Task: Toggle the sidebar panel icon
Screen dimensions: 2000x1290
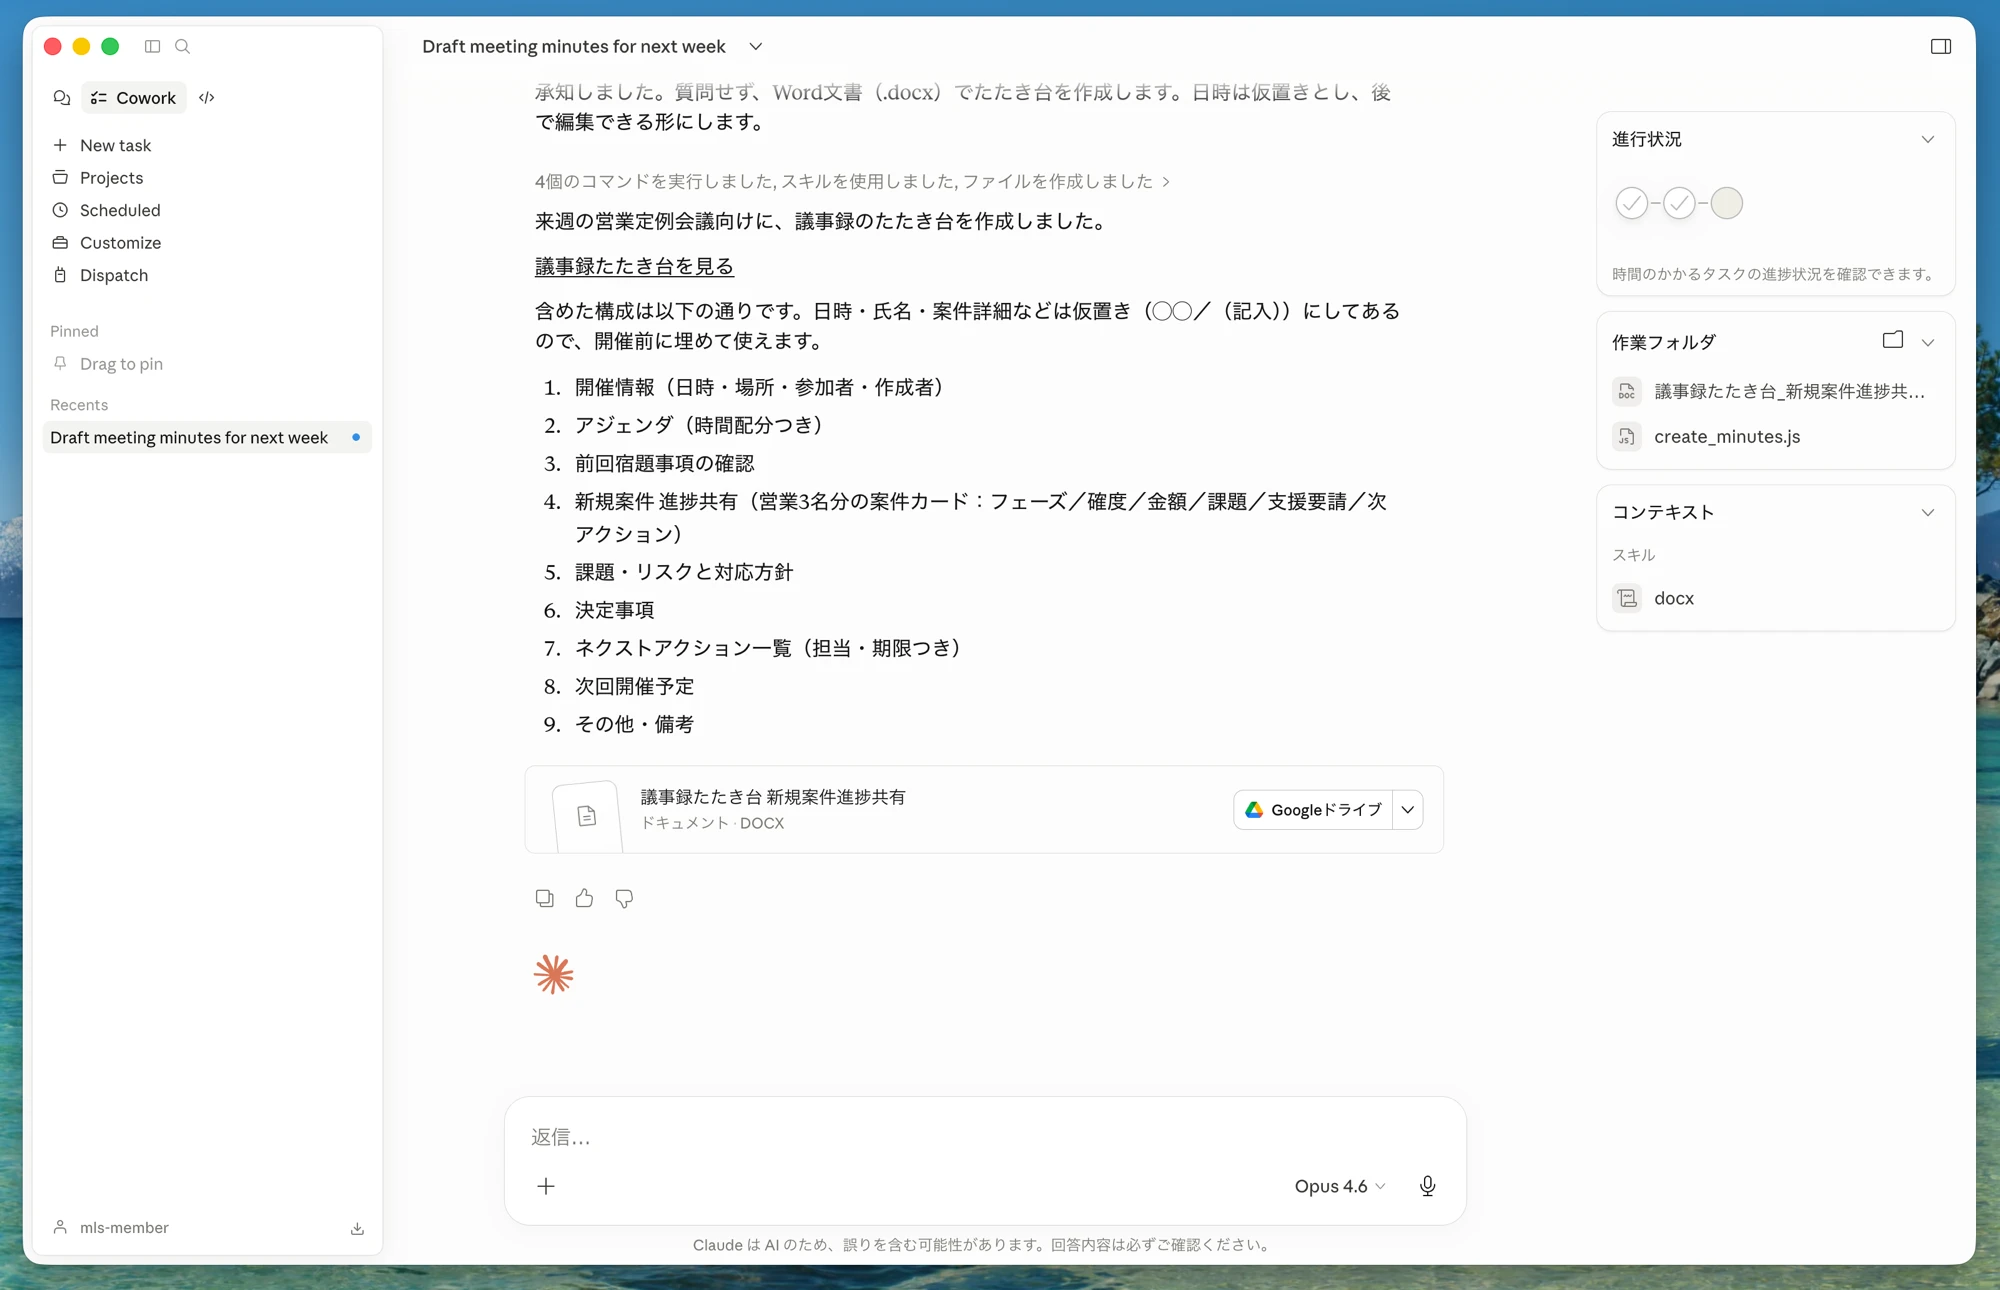Action: [152, 46]
